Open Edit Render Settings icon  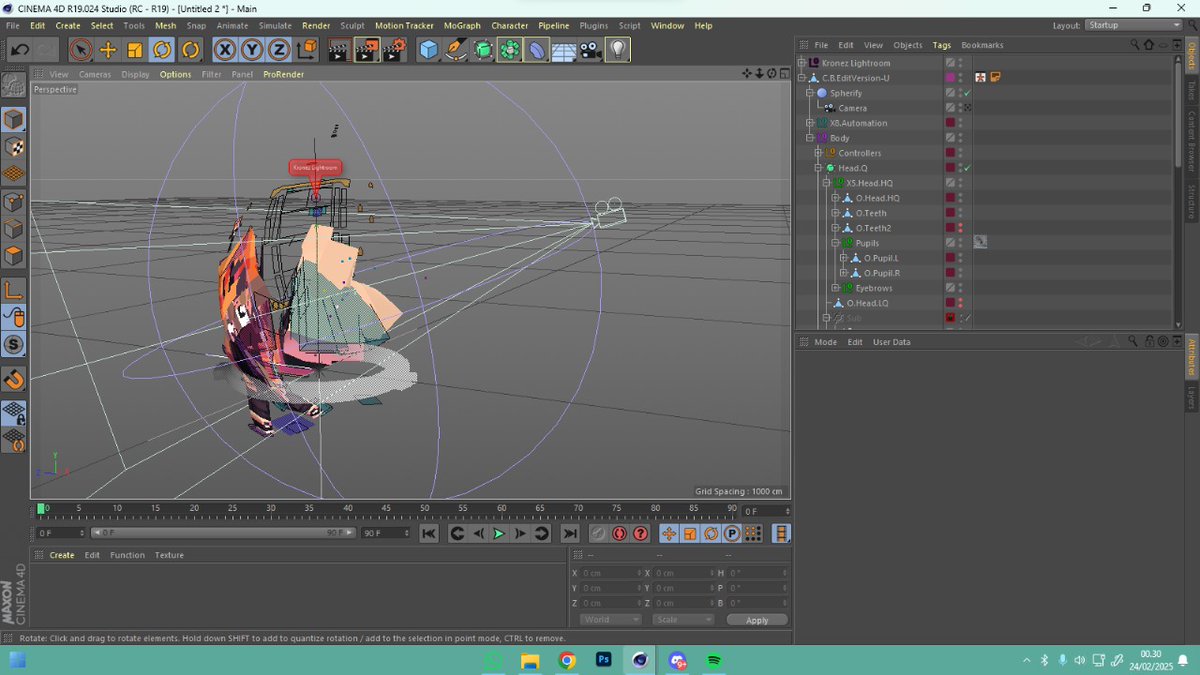click(395, 49)
